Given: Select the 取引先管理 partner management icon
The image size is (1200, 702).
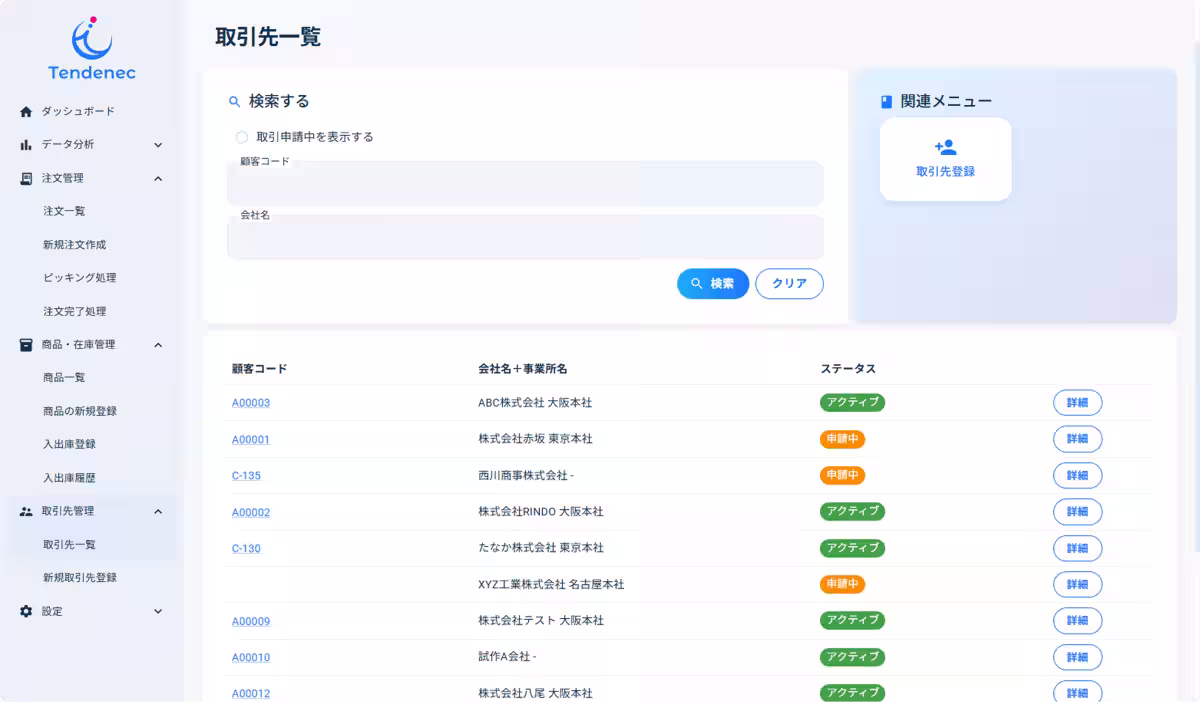Looking at the screenshot, I should coord(27,511).
